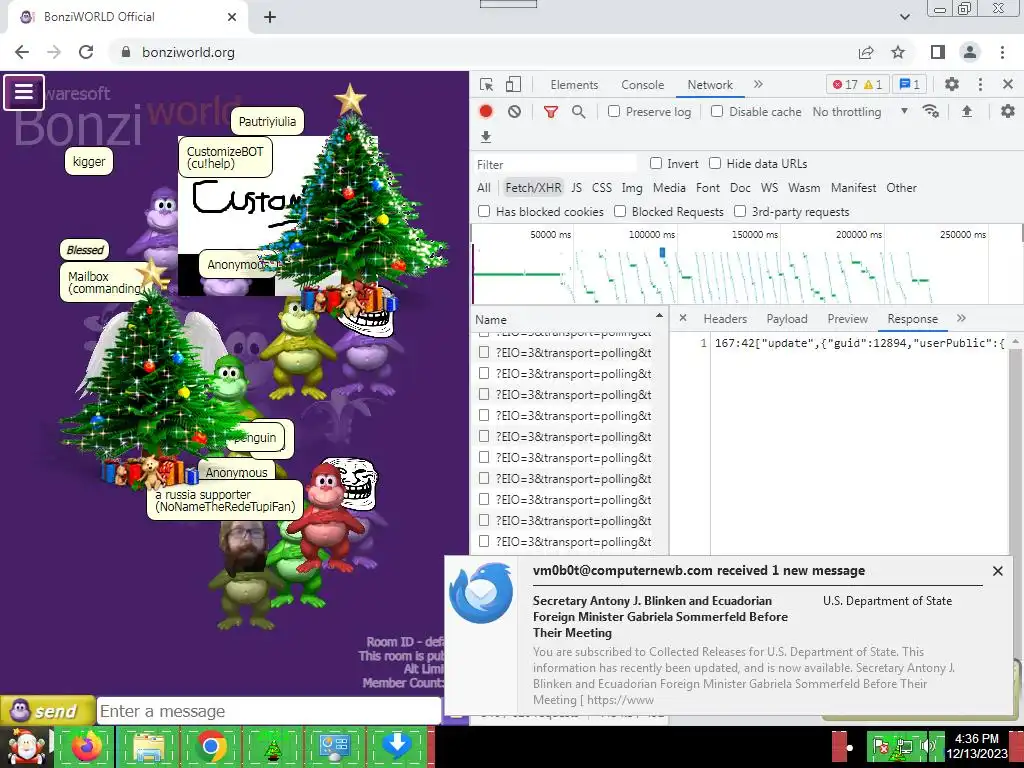Show All request types
This screenshot has height=768, width=1024.
(x=483, y=187)
